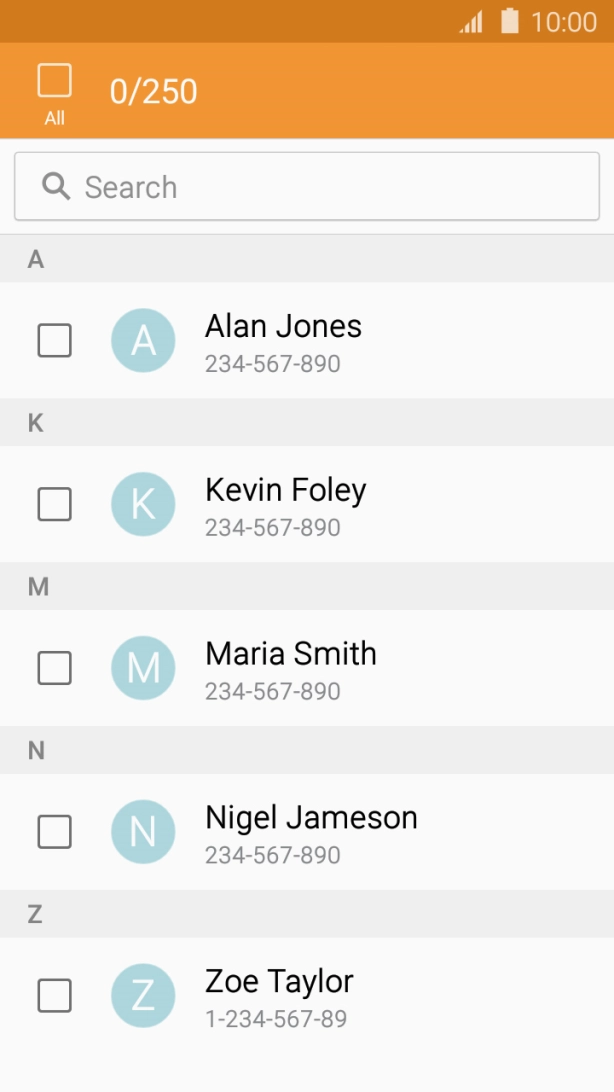Check the All contacts checkbox
The height and width of the screenshot is (1092, 614).
[54, 81]
